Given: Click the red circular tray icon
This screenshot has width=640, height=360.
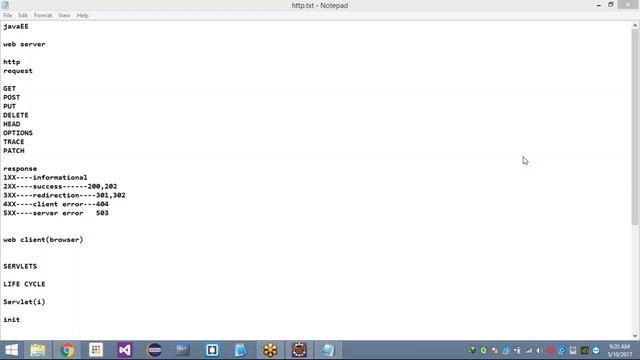Looking at the screenshot, I should pyautogui.click(x=551, y=351).
